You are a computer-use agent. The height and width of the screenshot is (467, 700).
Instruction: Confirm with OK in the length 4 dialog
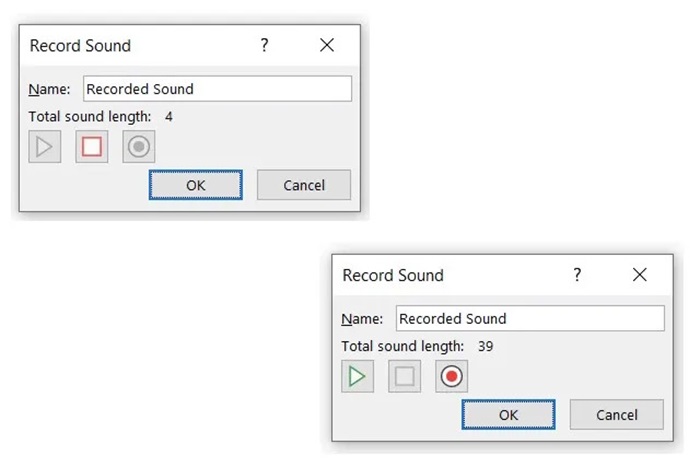pyautogui.click(x=196, y=185)
